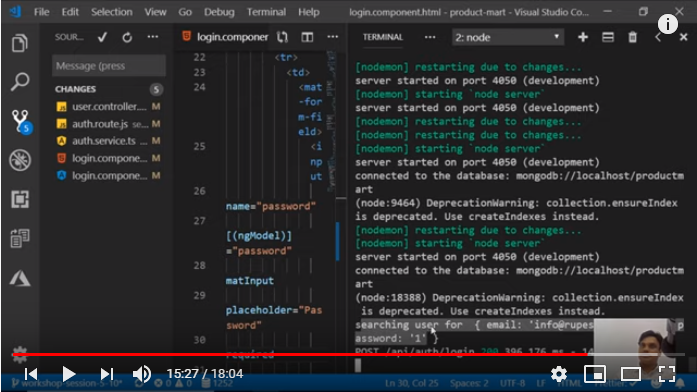Open Source Control view with 5 badge
The height and width of the screenshot is (392, 697).
pos(20,121)
